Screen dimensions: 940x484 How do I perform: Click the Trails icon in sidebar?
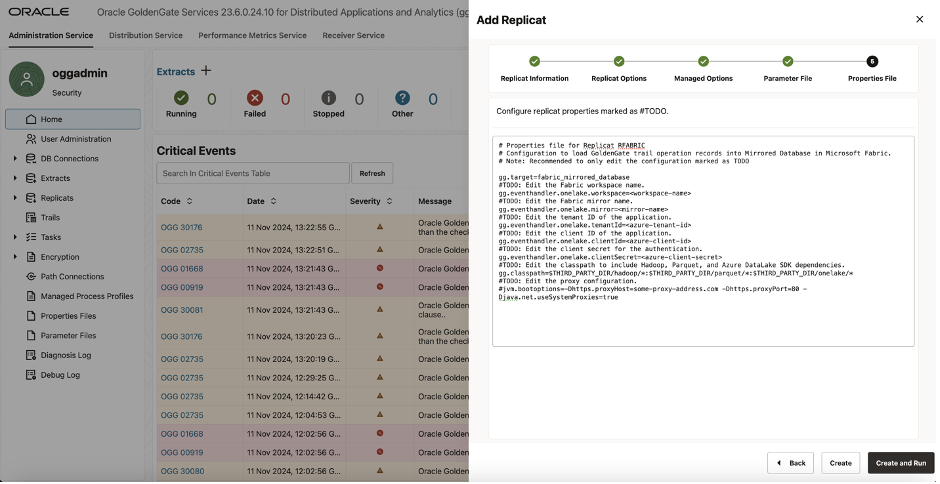point(31,217)
